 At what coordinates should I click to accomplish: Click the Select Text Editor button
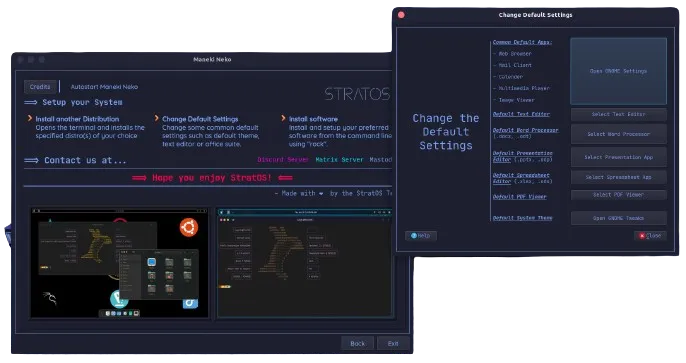[x=618, y=114]
